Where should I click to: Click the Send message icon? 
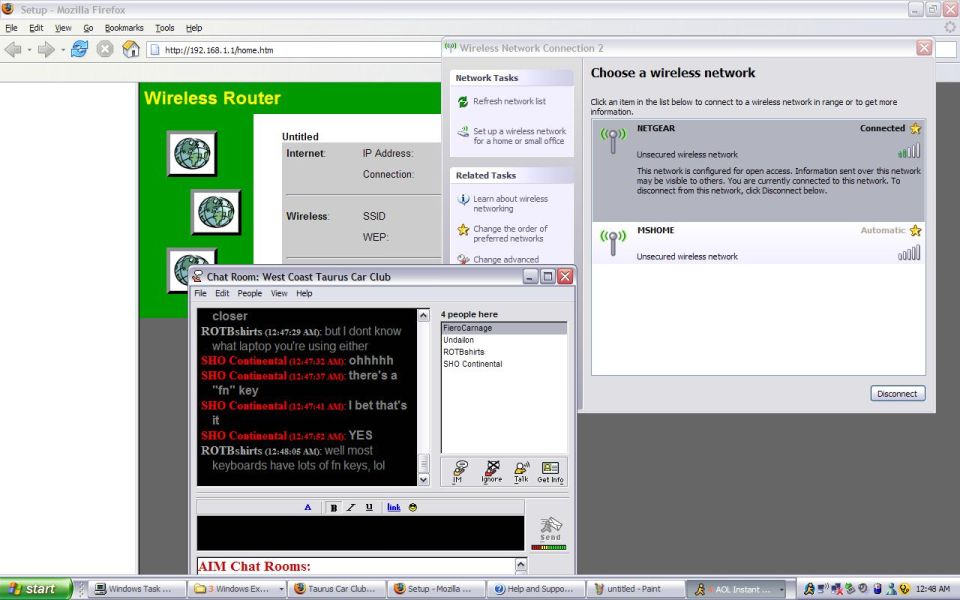pyautogui.click(x=550, y=528)
